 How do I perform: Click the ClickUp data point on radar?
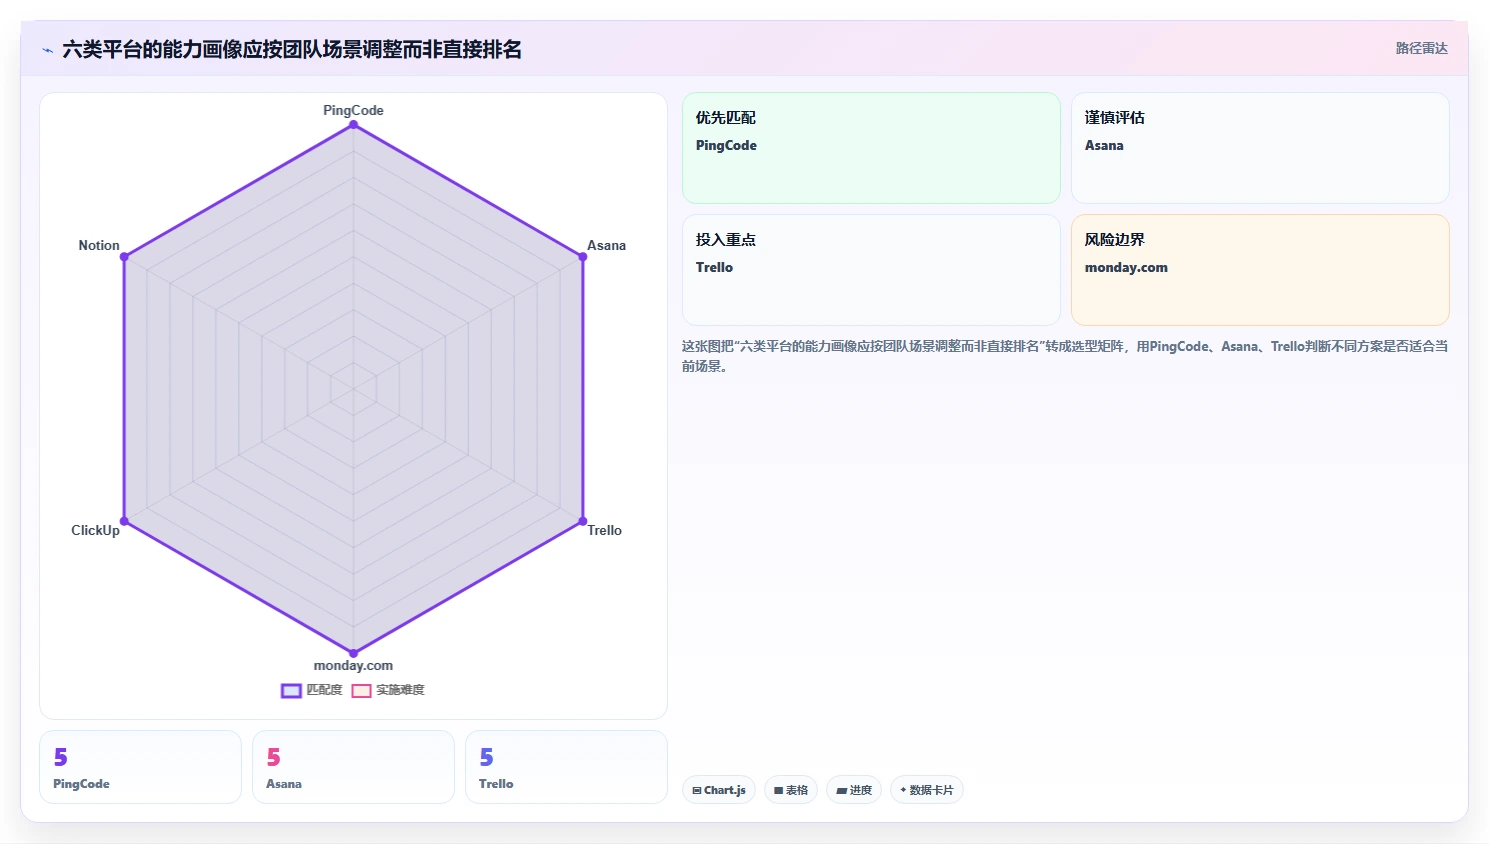pos(124,521)
